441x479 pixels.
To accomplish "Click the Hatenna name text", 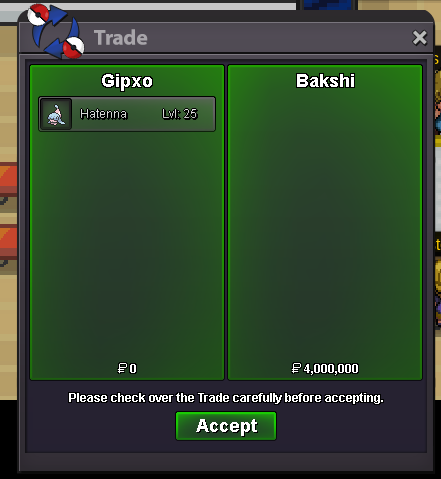I will (x=103, y=114).
